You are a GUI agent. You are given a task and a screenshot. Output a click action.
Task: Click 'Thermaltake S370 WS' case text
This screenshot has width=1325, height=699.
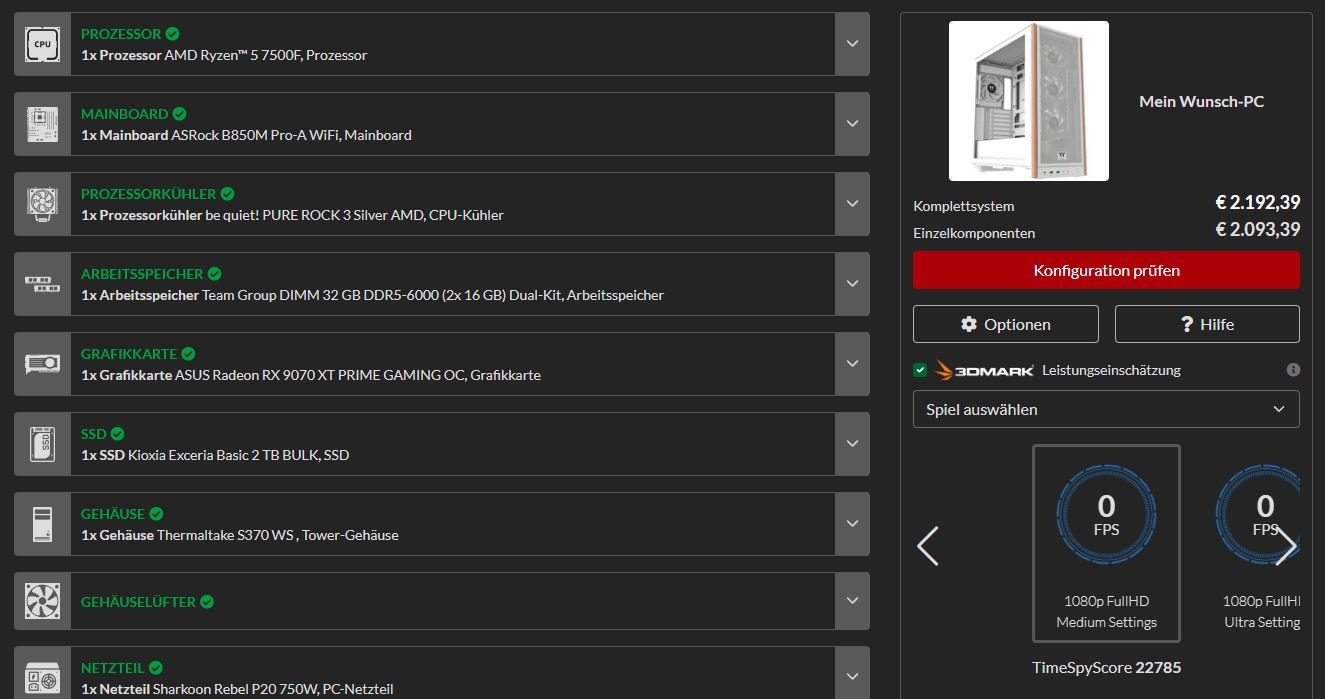pos(226,535)
